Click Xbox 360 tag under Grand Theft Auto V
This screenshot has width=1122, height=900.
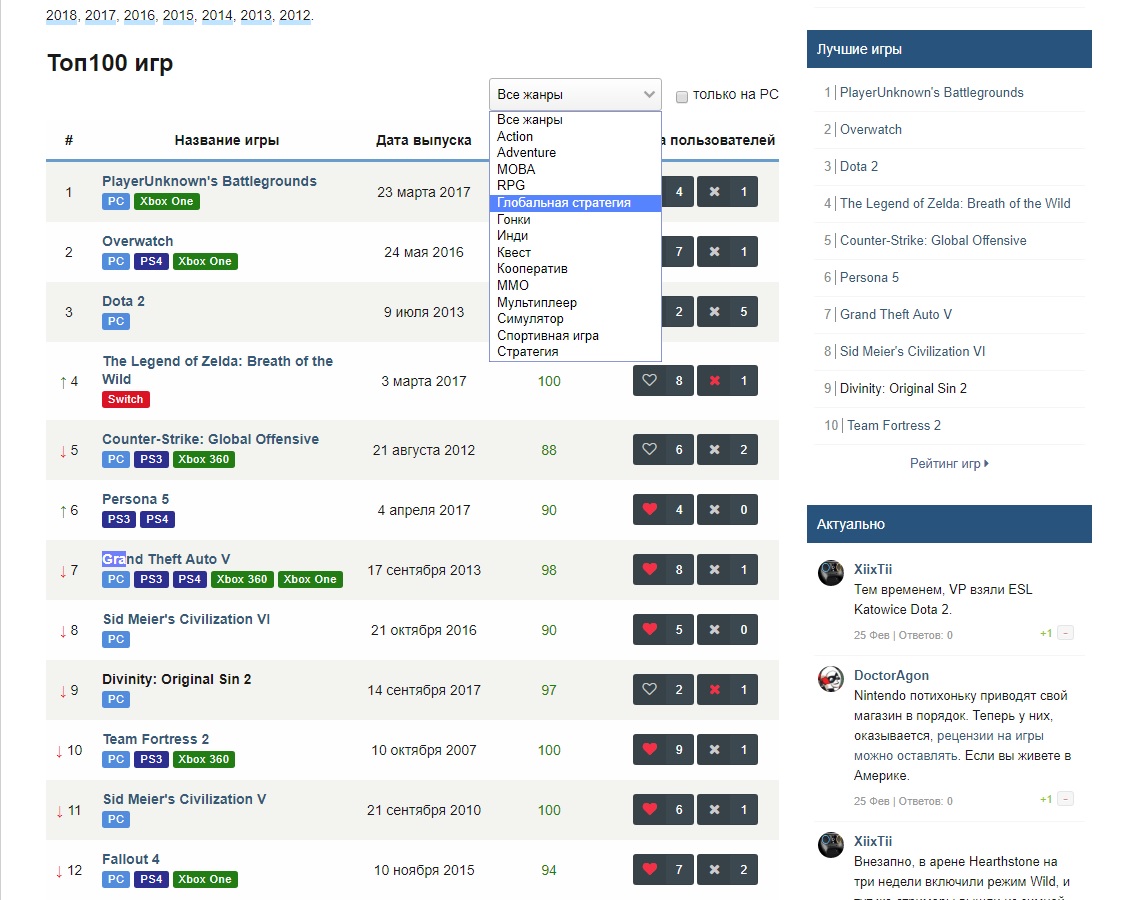[242, 579]
